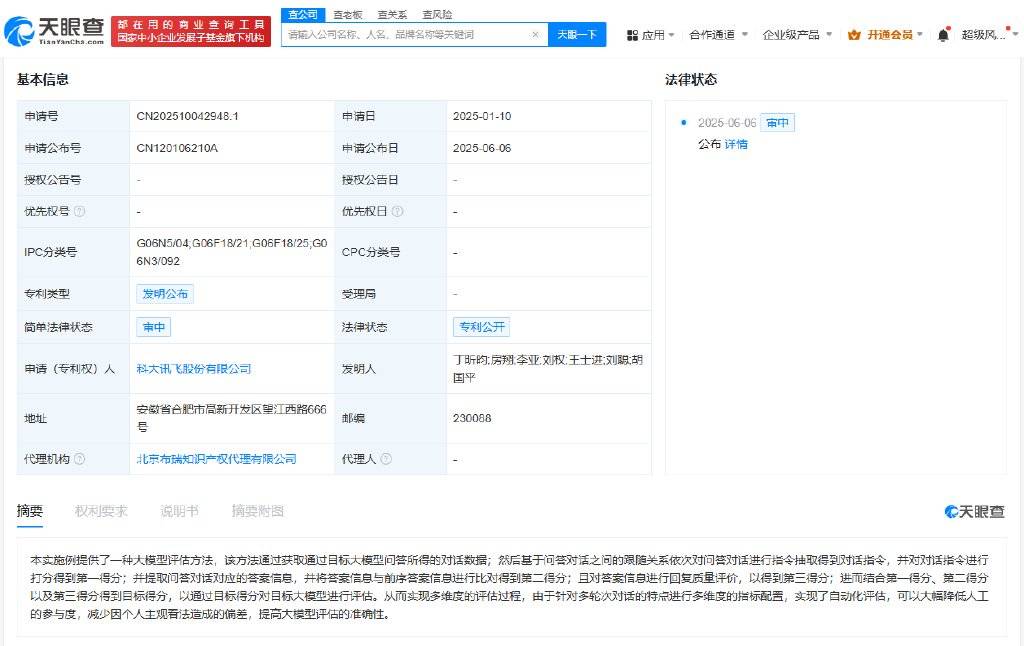Click the 基本信息 section heading

[42, 80]
